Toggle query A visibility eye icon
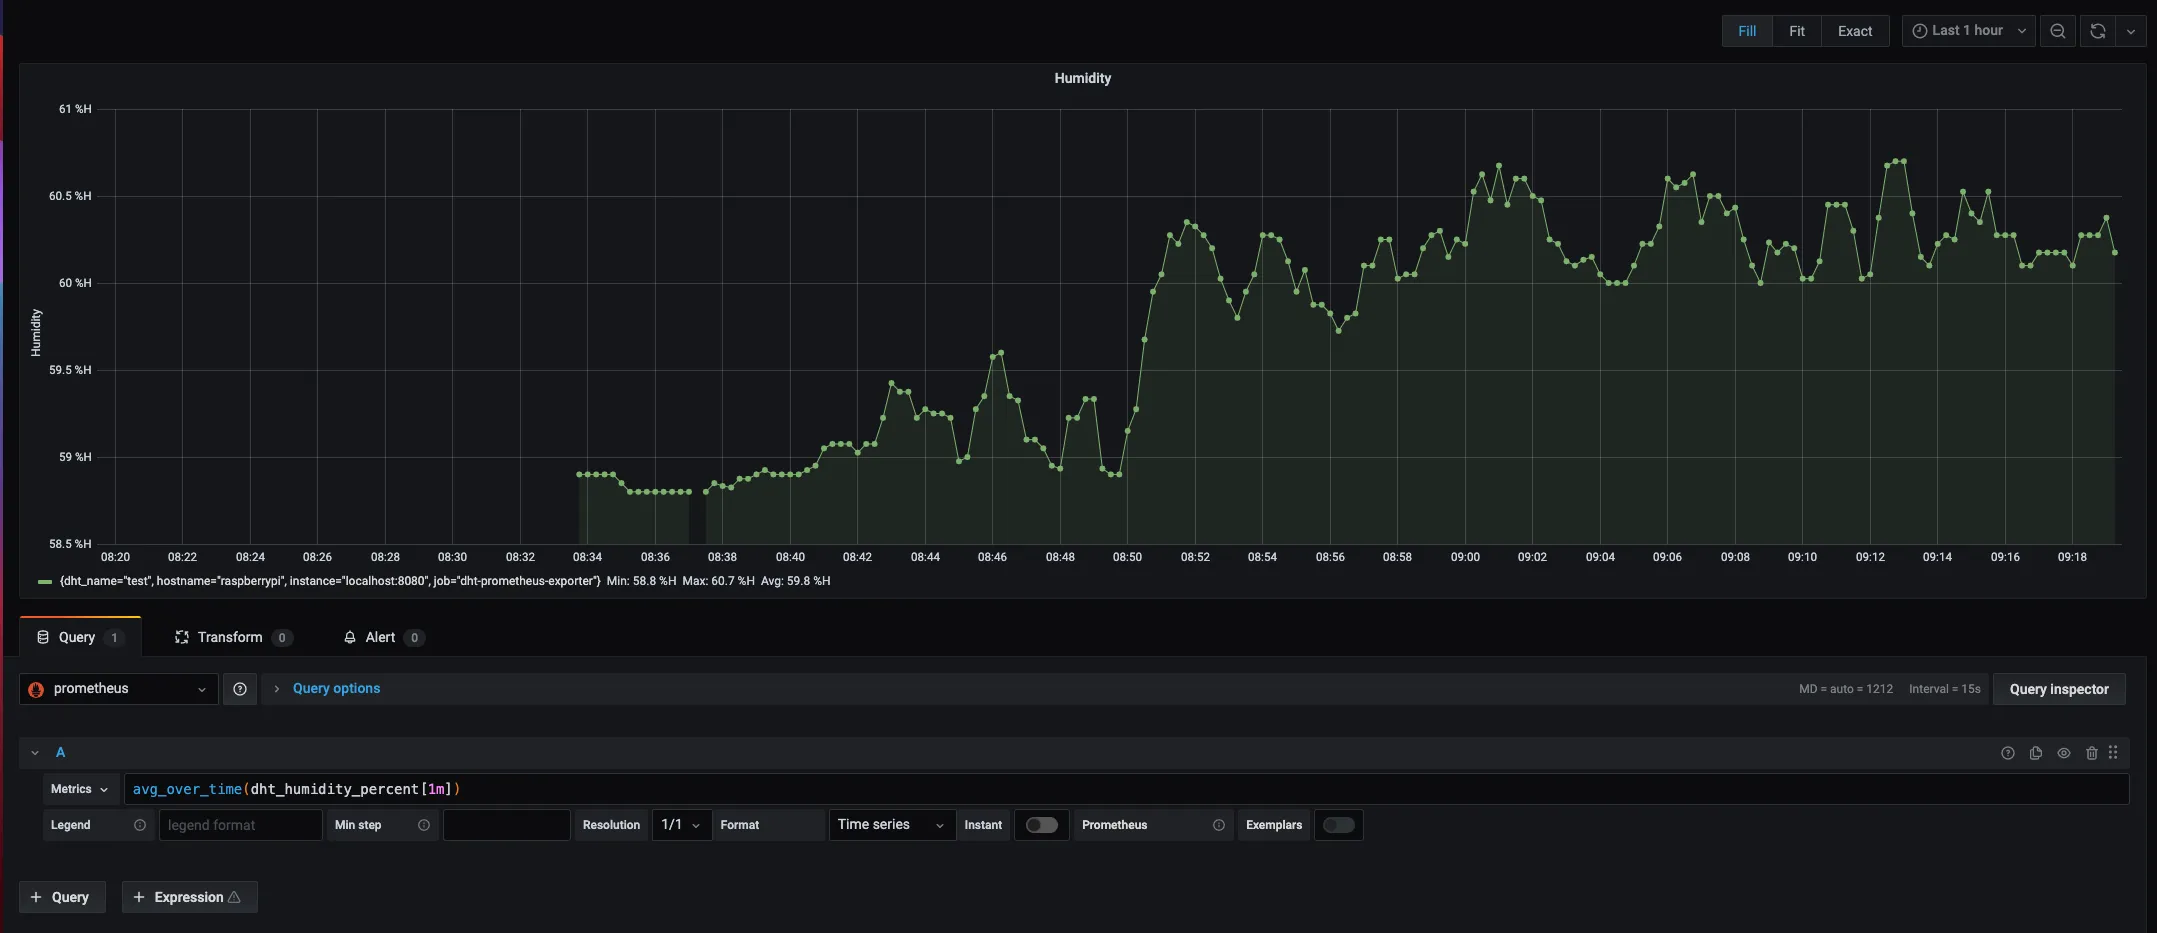The height and width of the screenshot is (933, 2157). (2064, 753)
